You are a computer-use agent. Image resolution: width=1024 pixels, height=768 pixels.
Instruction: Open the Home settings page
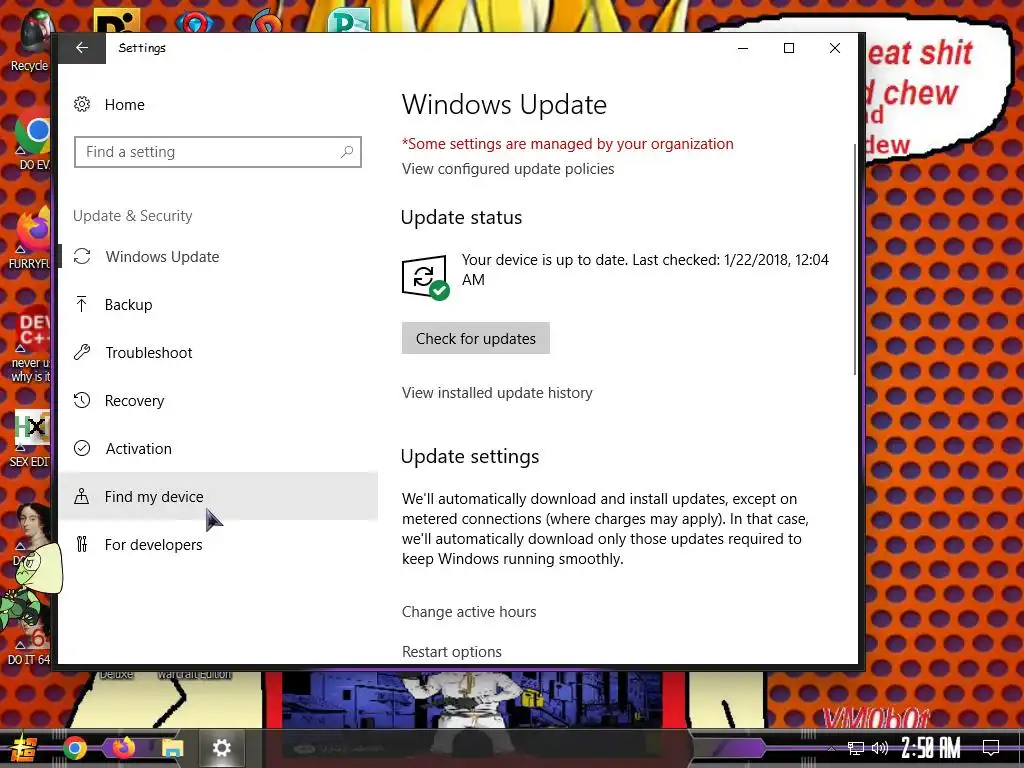(x=125, y=104)
